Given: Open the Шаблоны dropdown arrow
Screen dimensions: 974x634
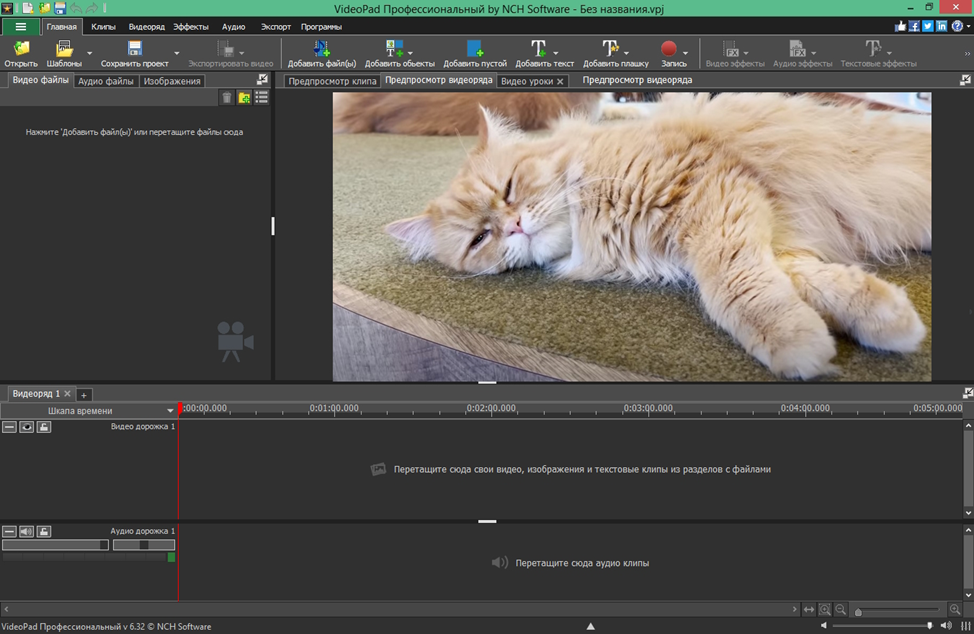Looking at the screenshot, I should point(89,53).
